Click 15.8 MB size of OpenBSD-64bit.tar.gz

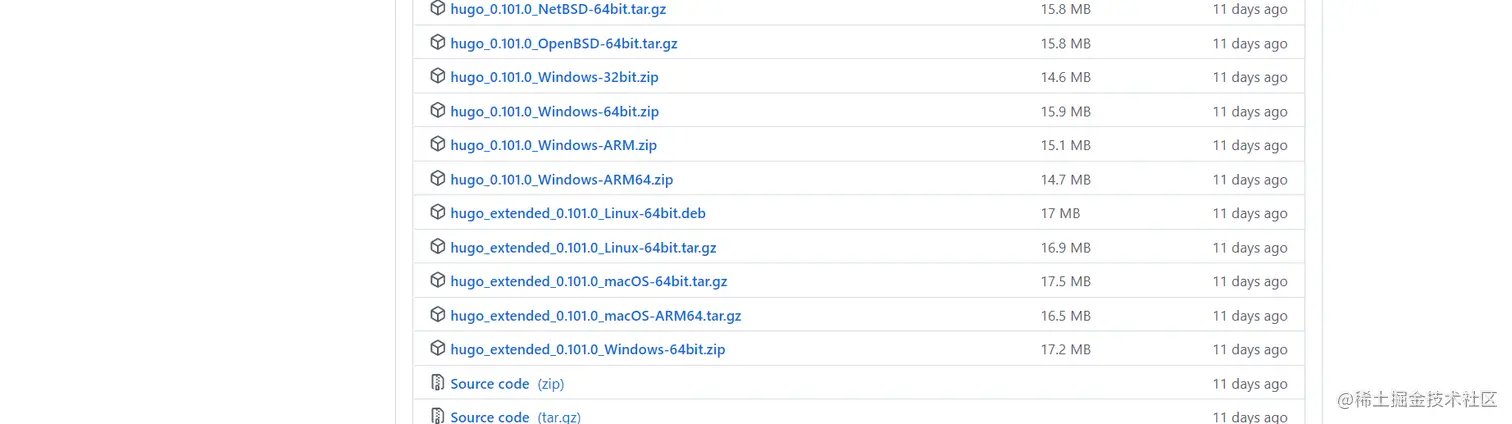(x=1065, y=43)
